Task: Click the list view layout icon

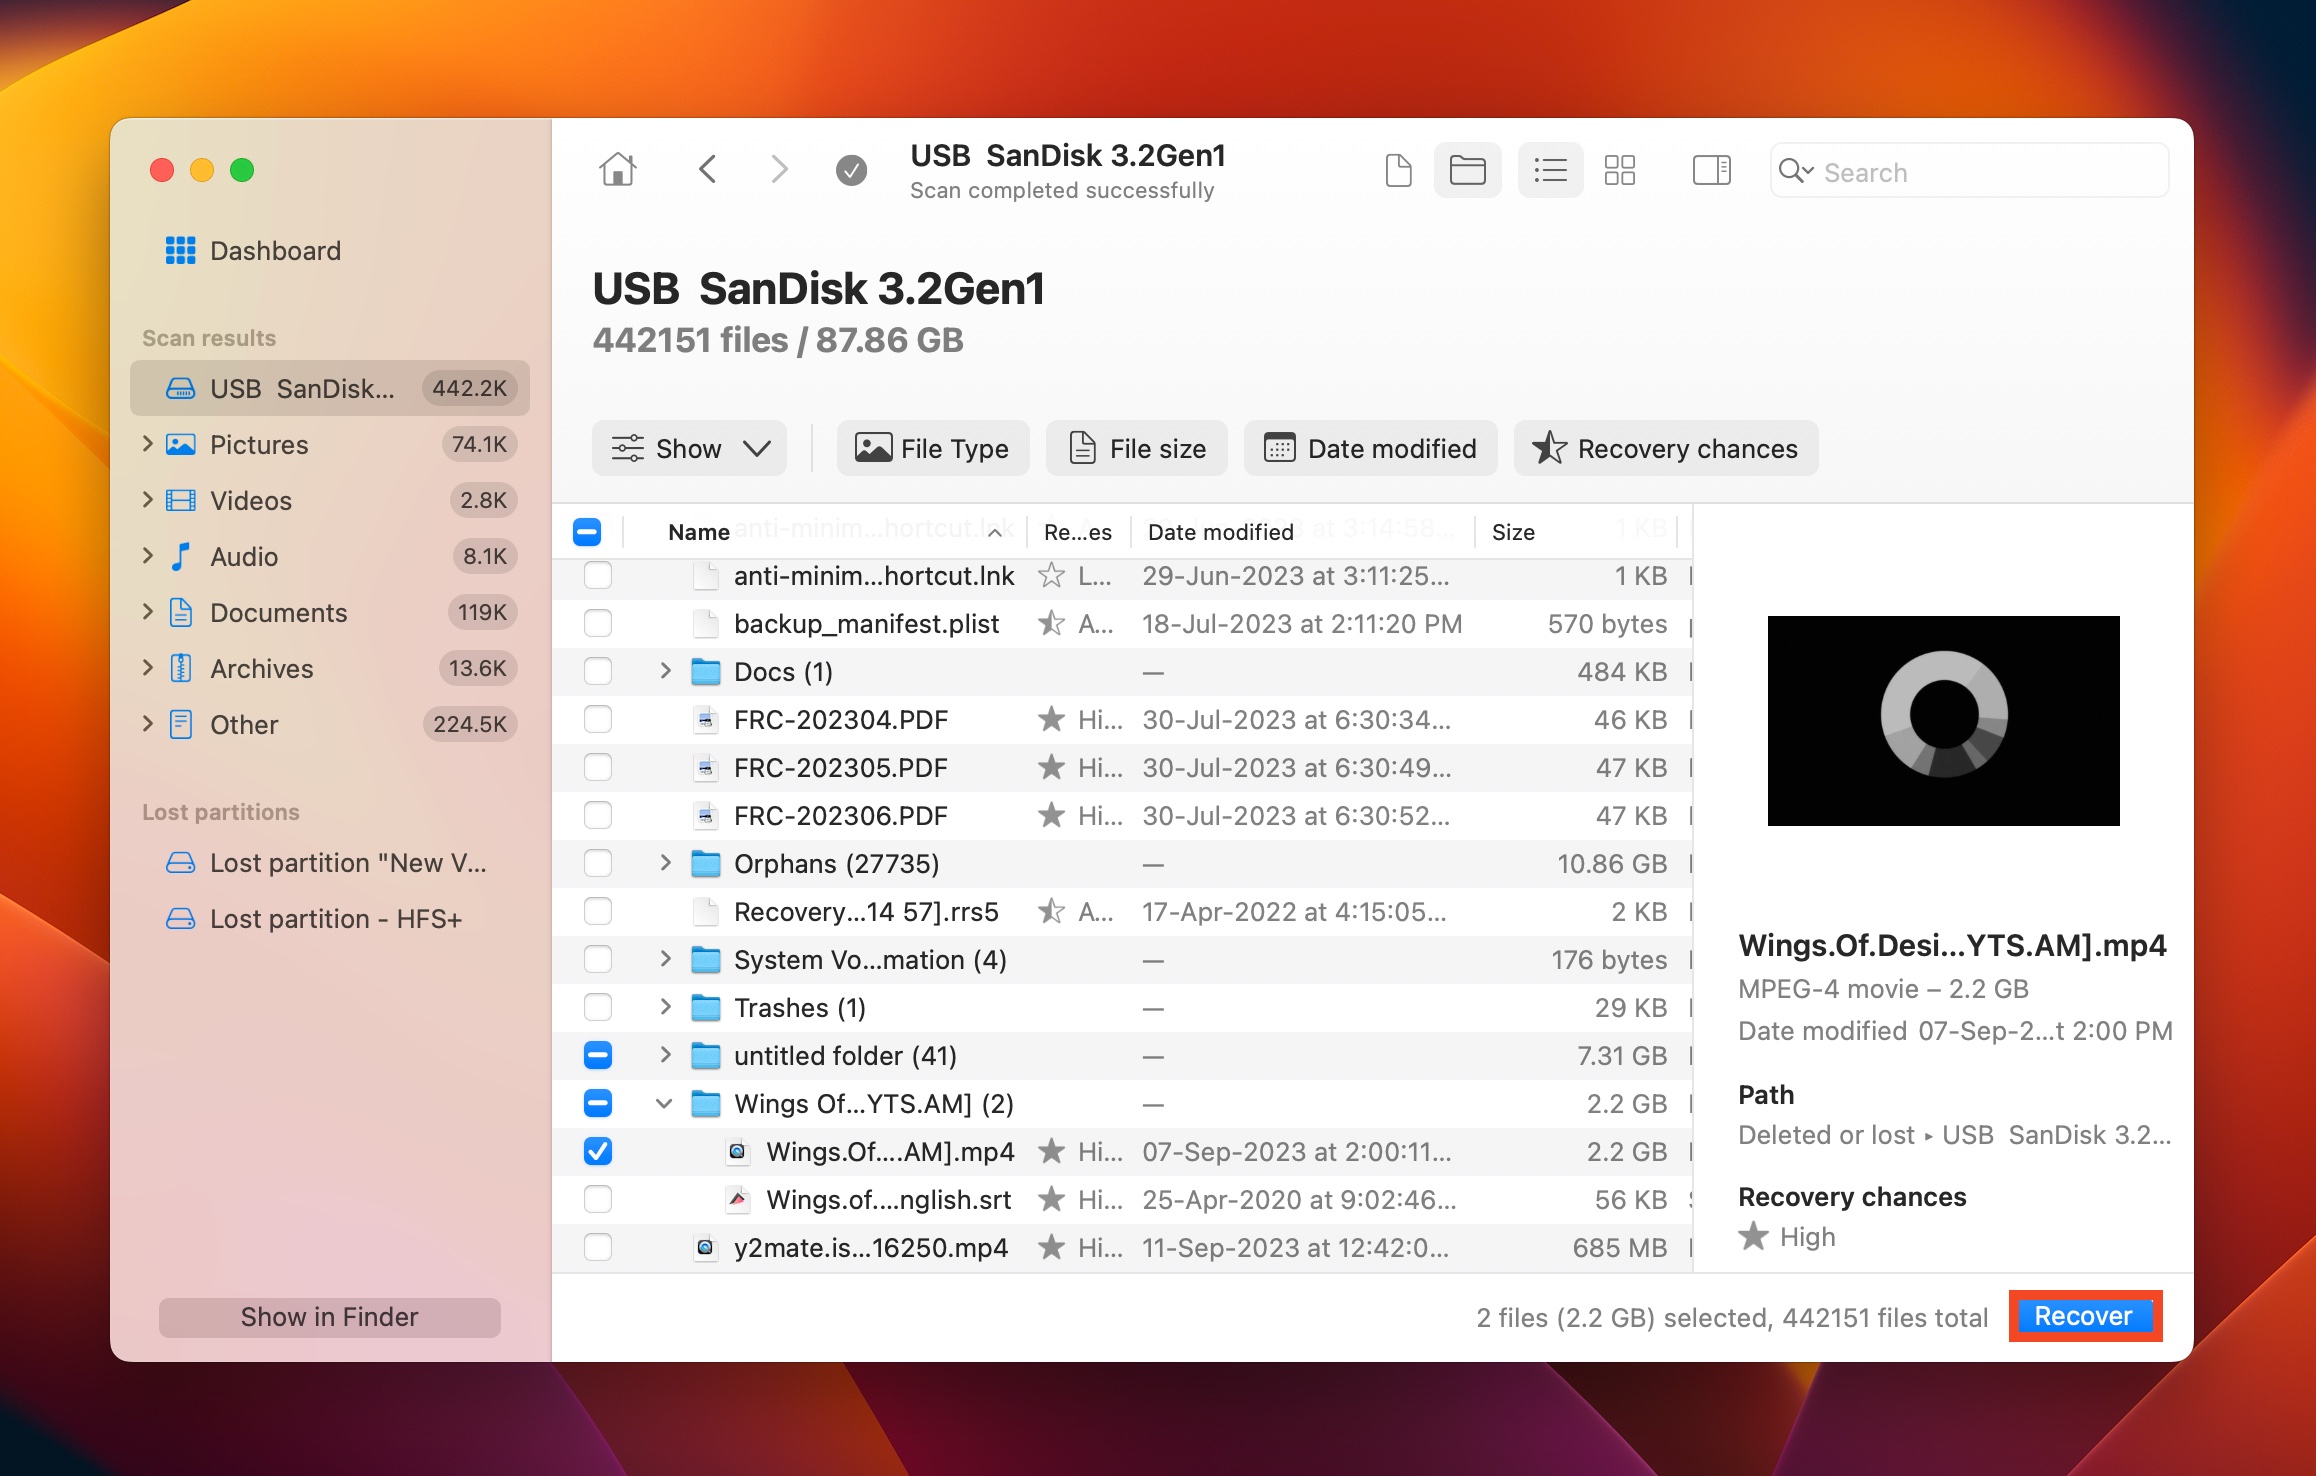Action: [x=1550, y=171]
